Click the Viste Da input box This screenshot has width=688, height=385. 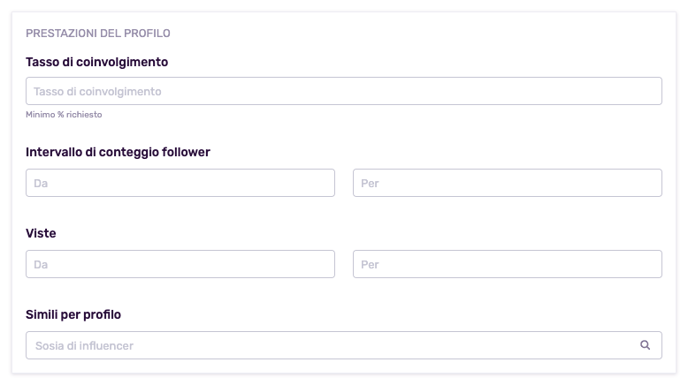[180, 264]
